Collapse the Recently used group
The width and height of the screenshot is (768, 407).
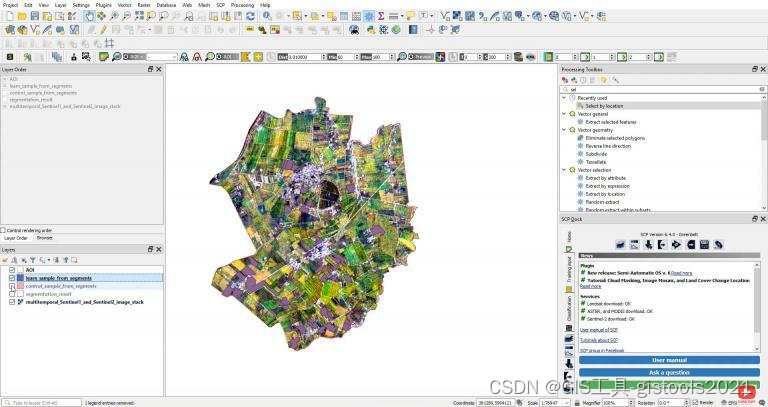click(564, 98)
